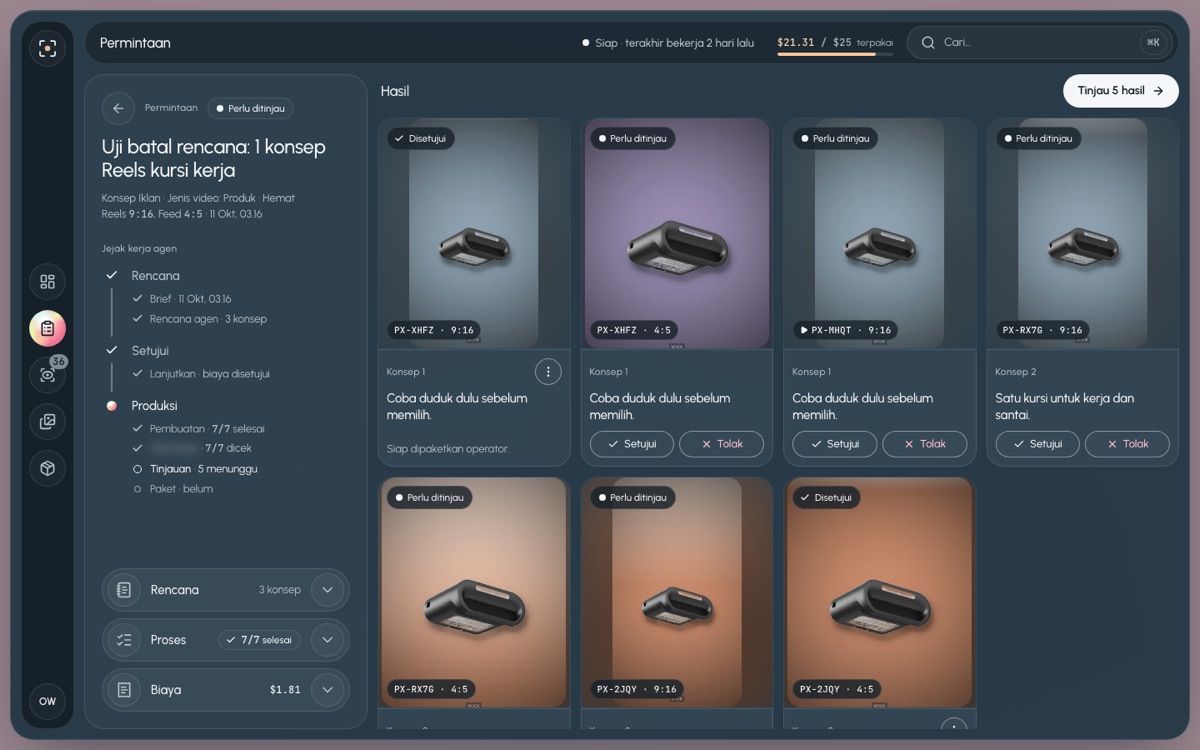
Task: Focus the Cari search field
Action: click(1038, 43)
